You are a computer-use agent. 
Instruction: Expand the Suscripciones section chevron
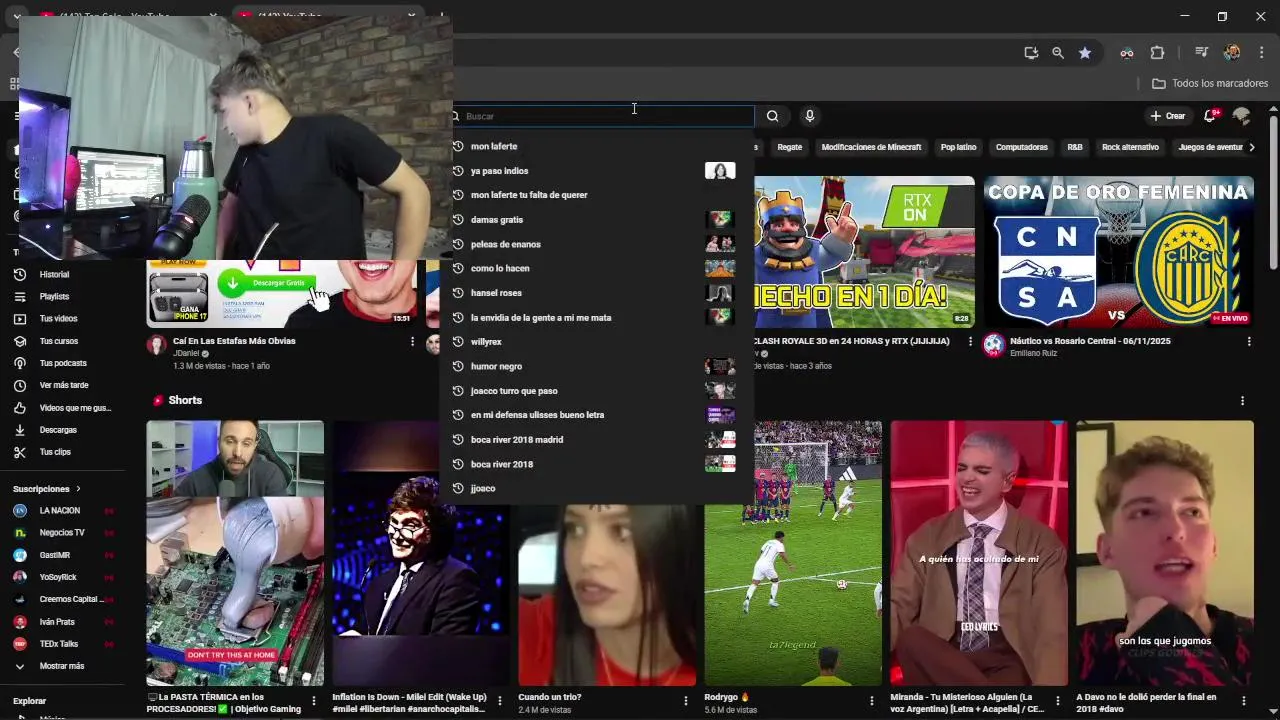78,489
